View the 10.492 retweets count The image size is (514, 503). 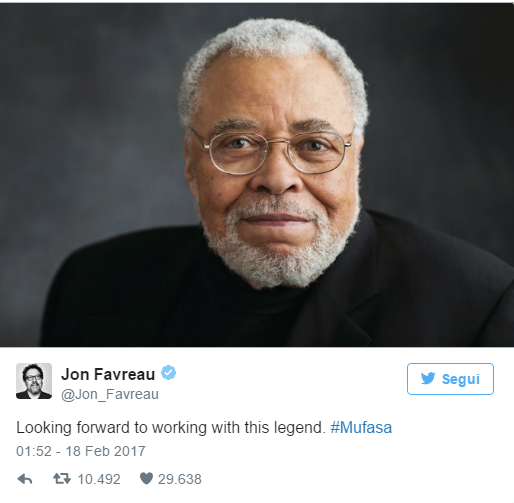coord(99,479)
